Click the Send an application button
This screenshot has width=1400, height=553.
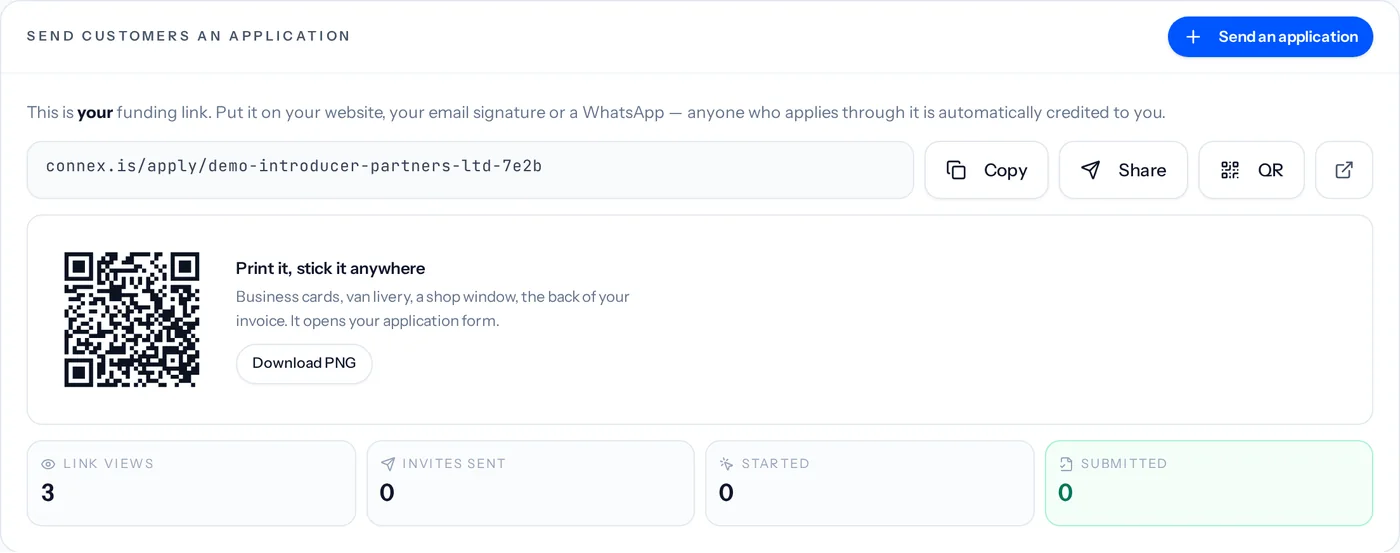click(x=1270, y=37)
